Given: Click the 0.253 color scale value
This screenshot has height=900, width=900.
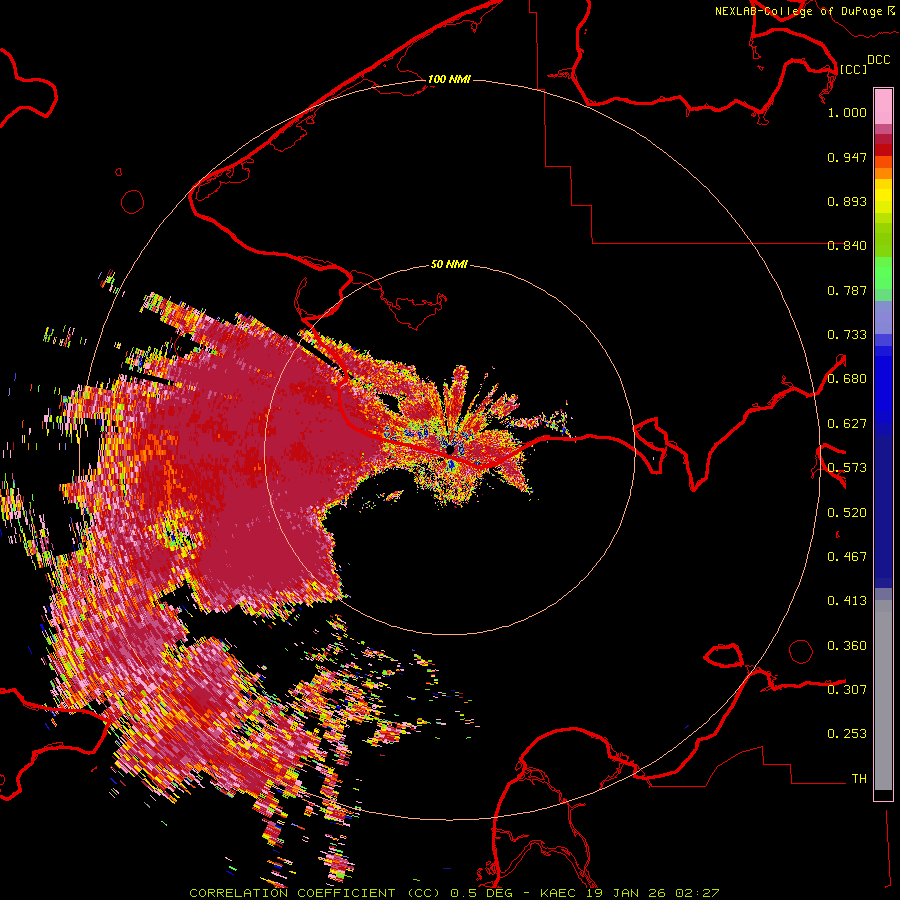Looking at the screenshot, I should [847, 734].
